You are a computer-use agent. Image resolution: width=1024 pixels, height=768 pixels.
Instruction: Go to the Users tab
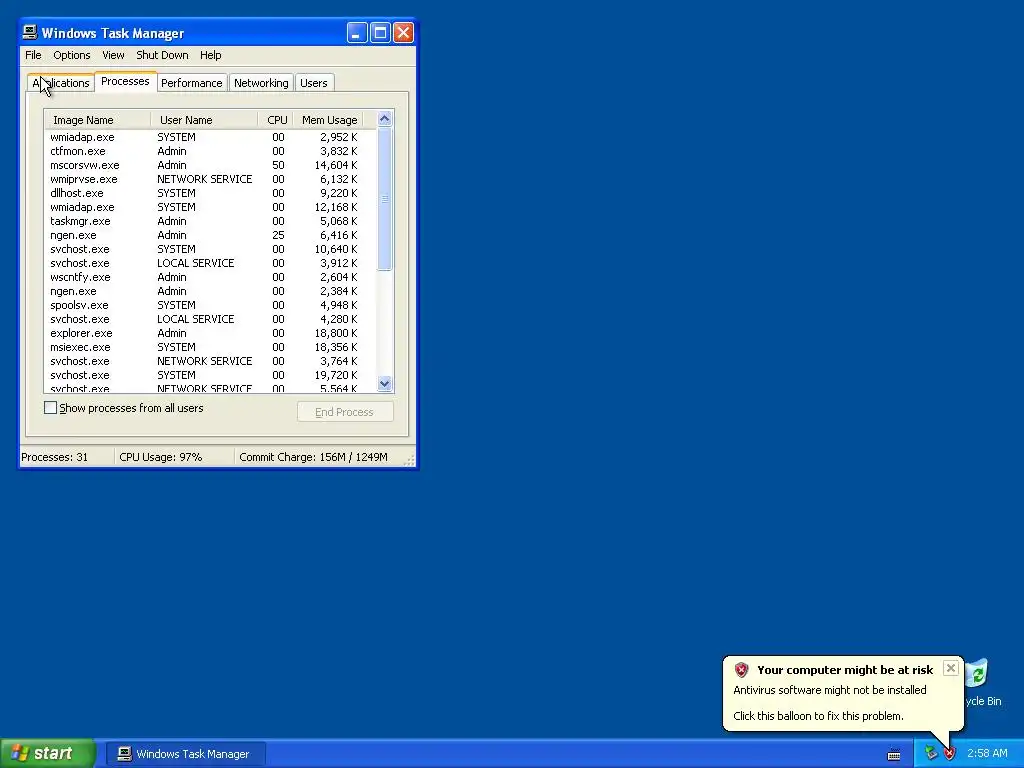(313, 83)
